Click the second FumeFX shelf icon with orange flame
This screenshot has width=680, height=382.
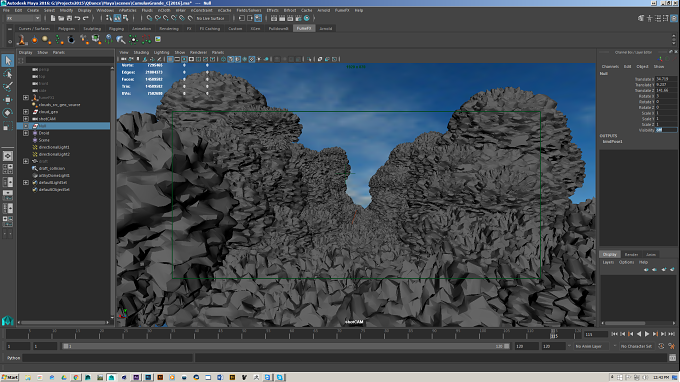tap(34, 39)
